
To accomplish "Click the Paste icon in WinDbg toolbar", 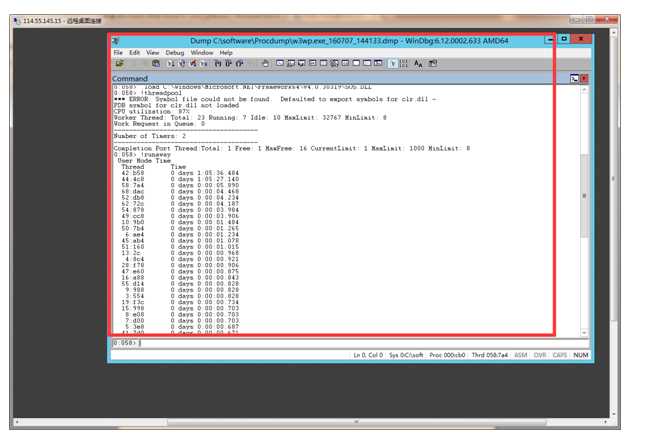I will (x=156, y=63).
